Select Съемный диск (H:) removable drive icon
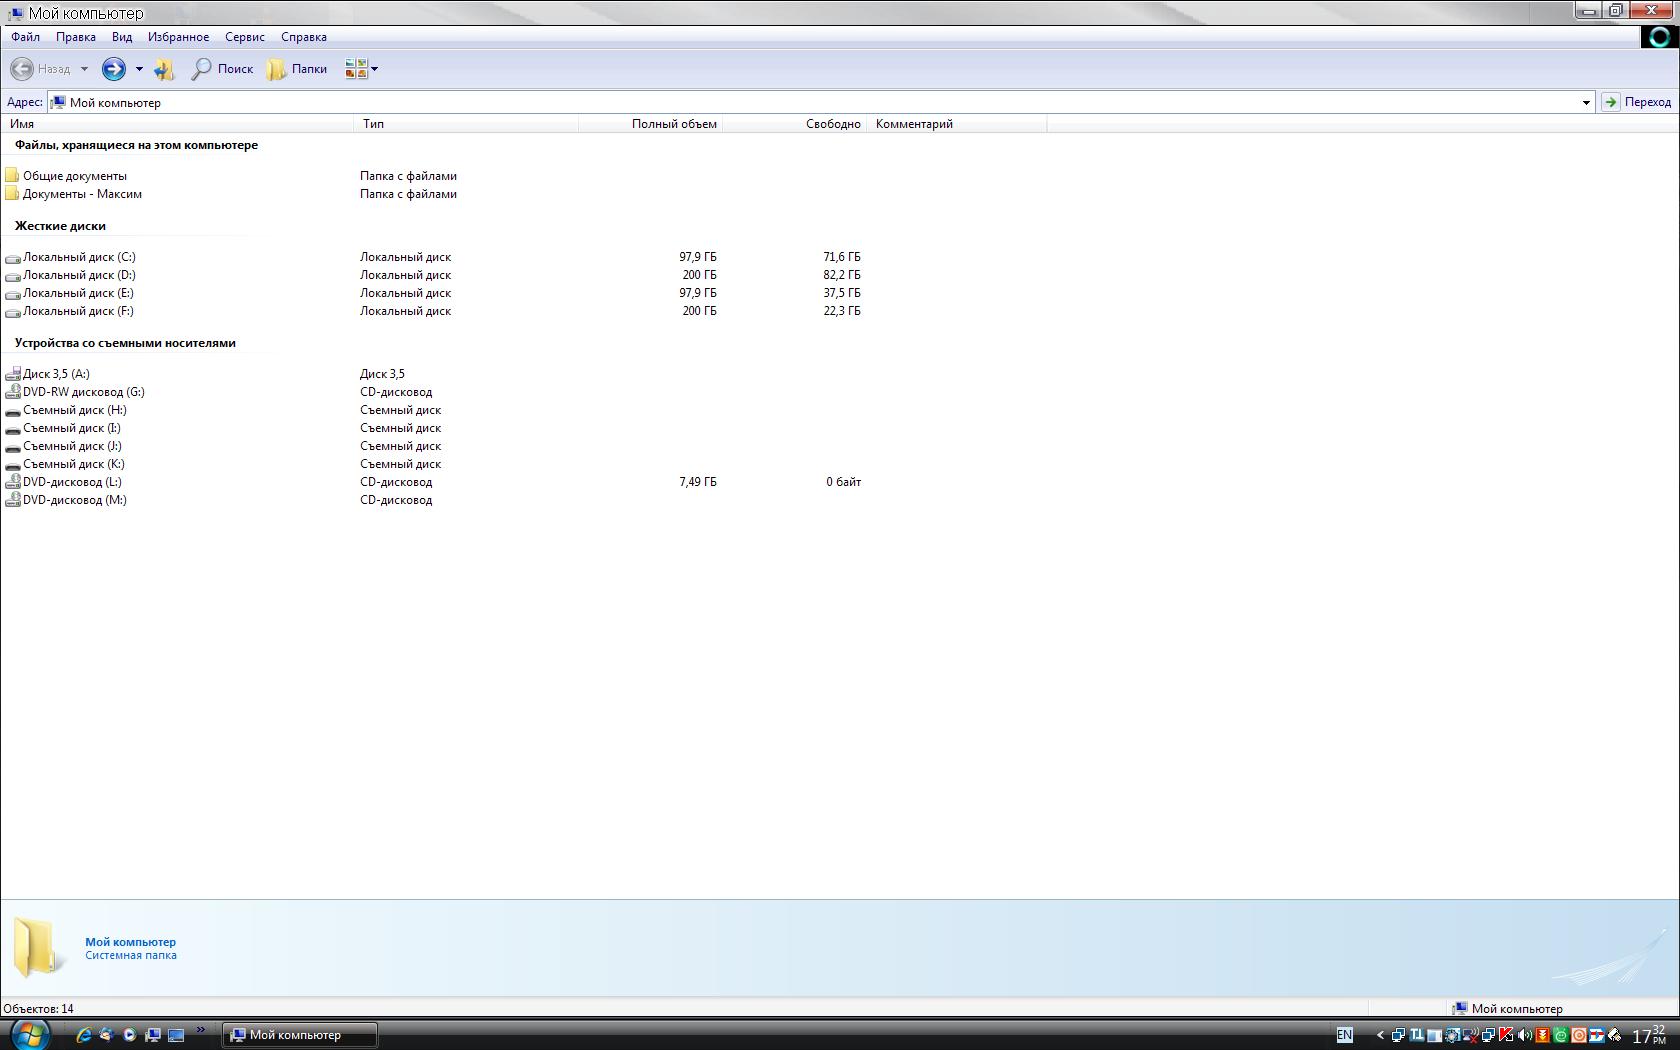 click(x=13, y=411)
